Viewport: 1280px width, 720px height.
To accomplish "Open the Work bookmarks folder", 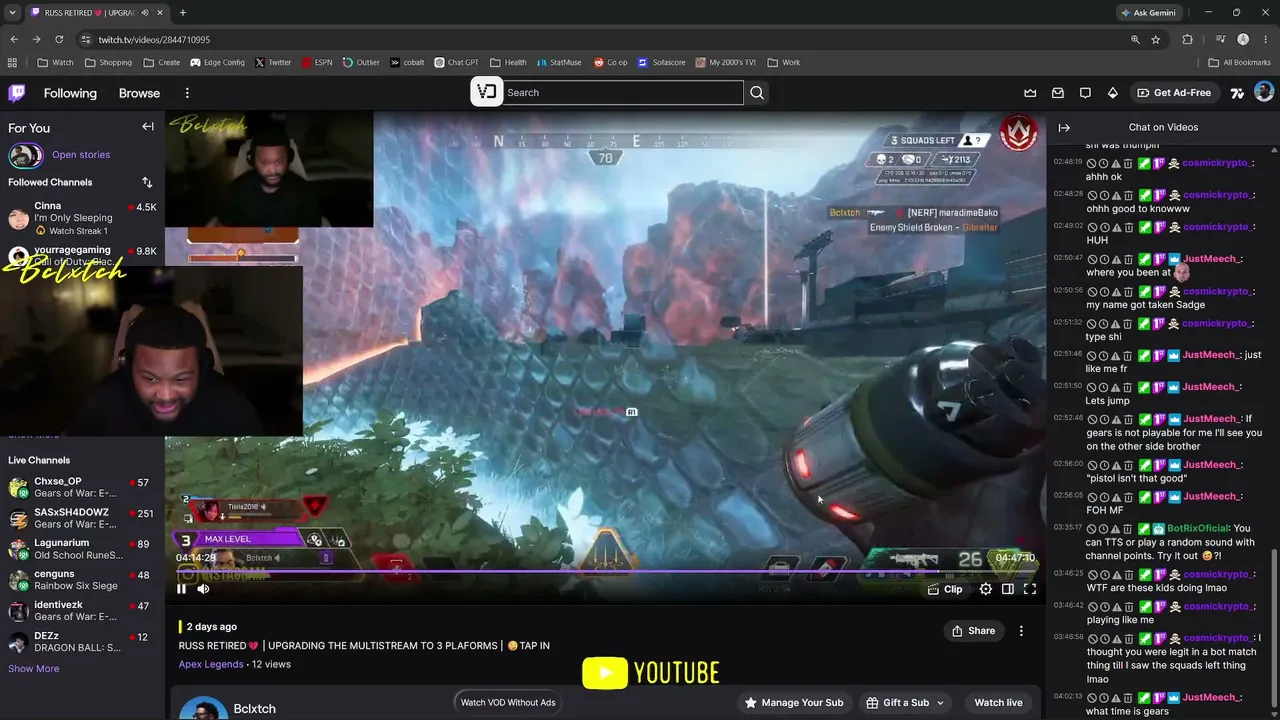I will click(784, 62).
